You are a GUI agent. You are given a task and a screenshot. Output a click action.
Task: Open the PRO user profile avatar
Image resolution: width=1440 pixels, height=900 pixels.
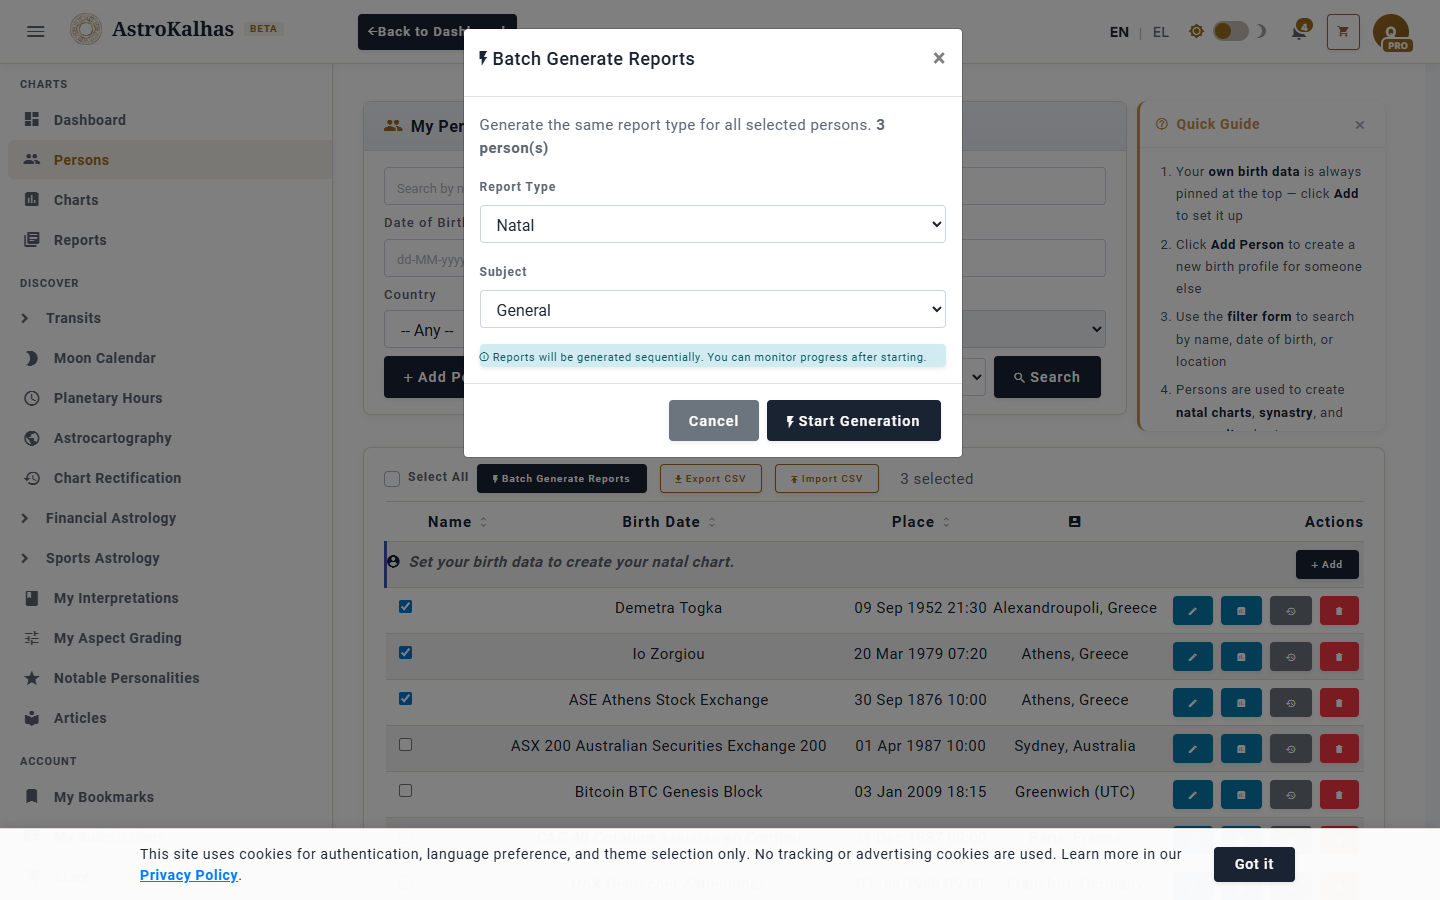pos(1391,32)
